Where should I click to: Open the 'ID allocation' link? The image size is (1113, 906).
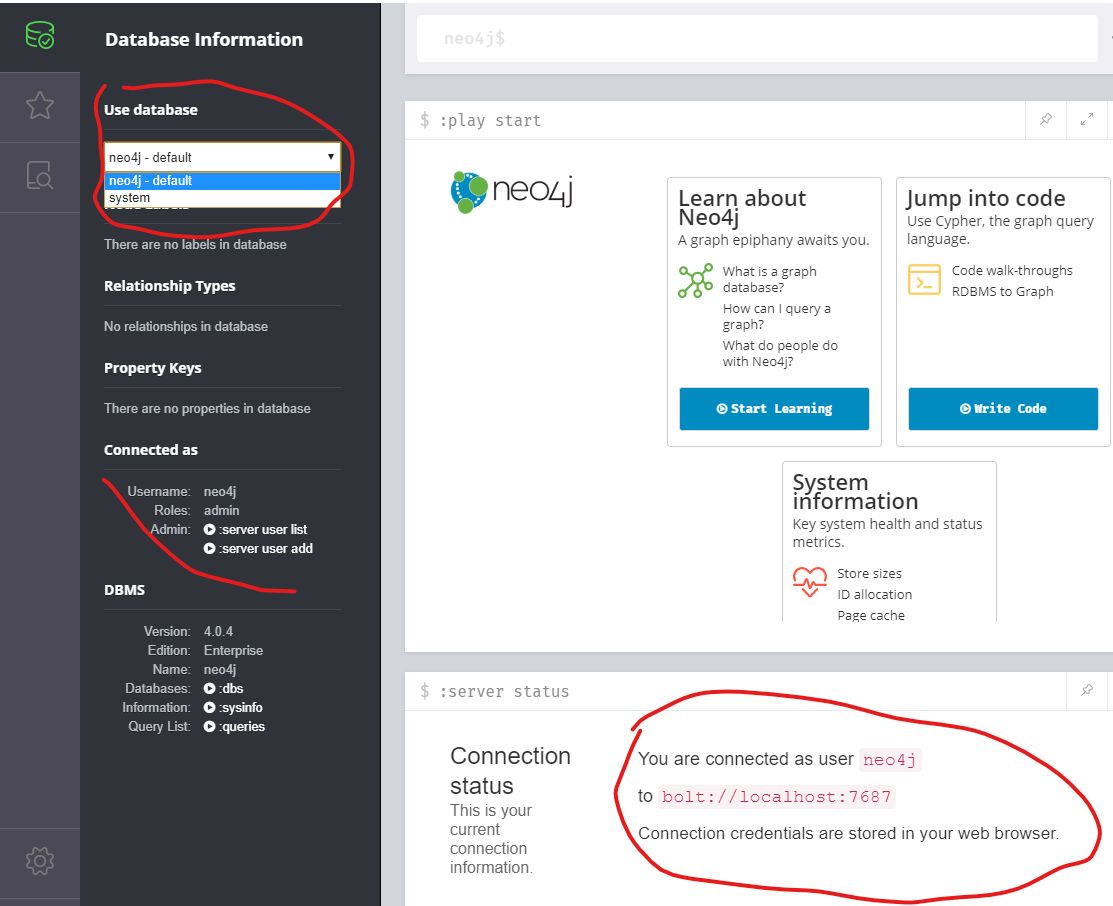click(874, 594)
